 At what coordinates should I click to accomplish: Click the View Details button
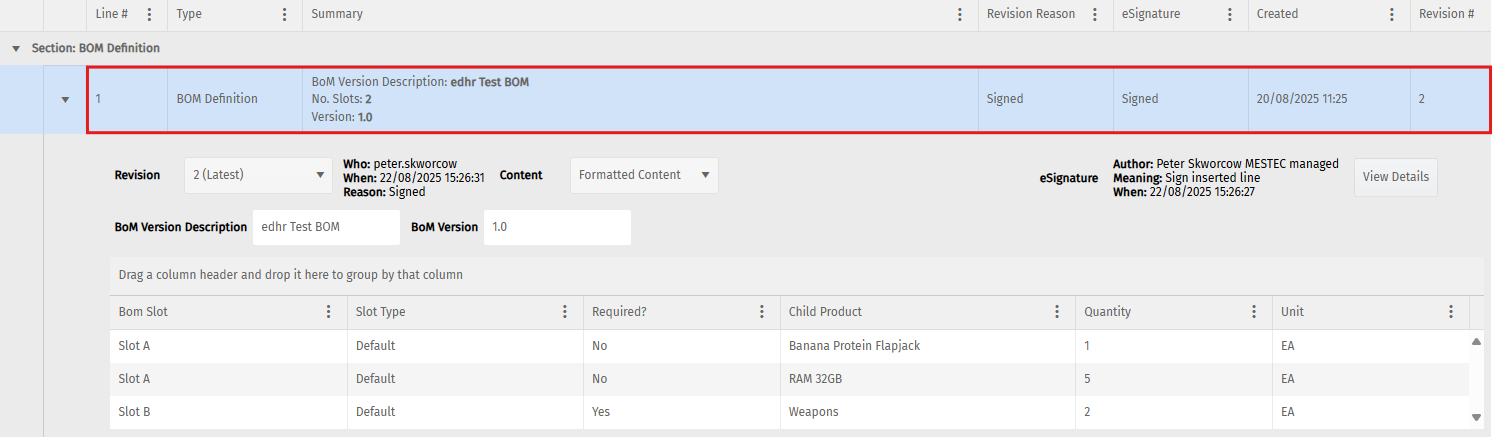[1396, 177]
